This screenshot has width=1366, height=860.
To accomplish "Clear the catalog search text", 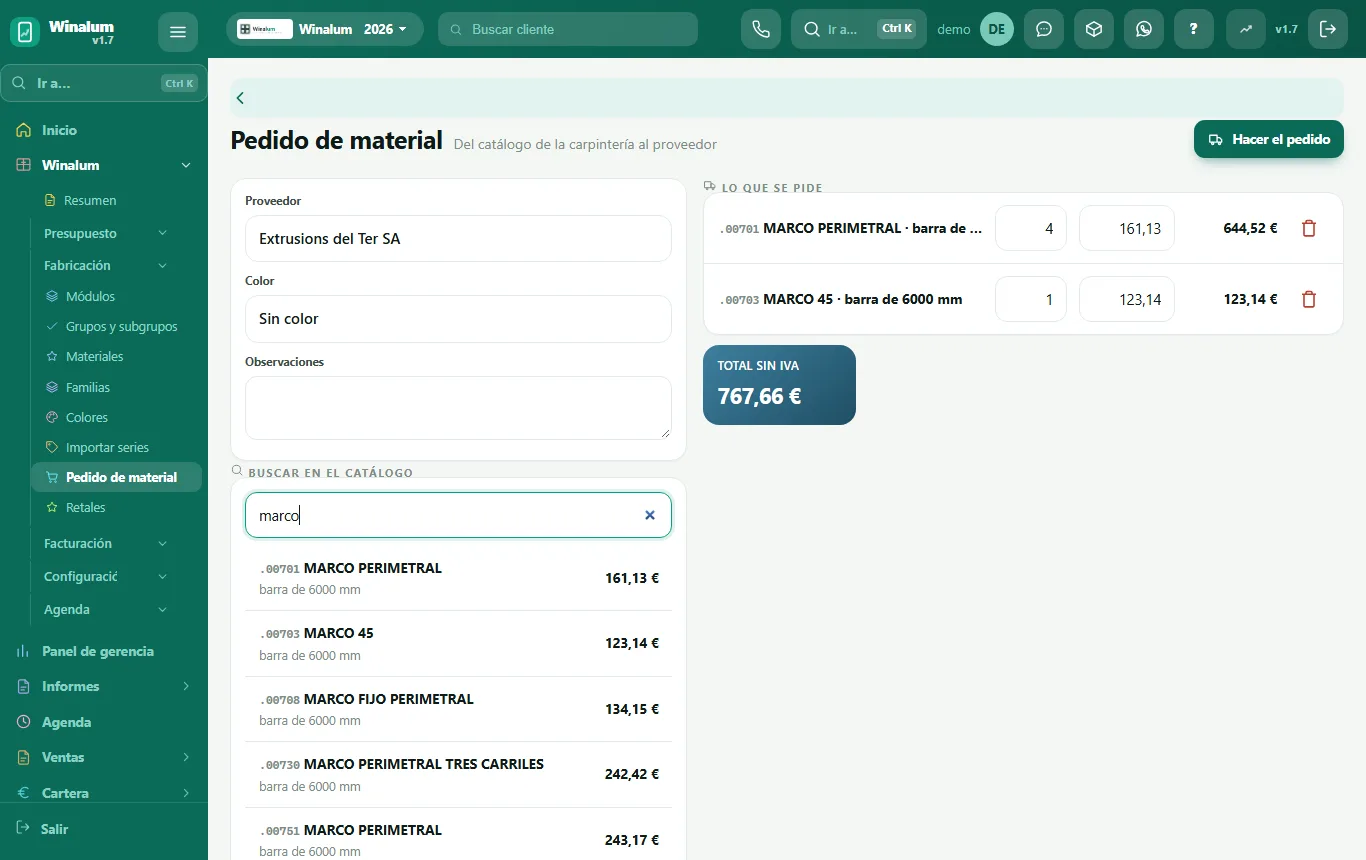I will pyautogui.click(x=650, y=515).
